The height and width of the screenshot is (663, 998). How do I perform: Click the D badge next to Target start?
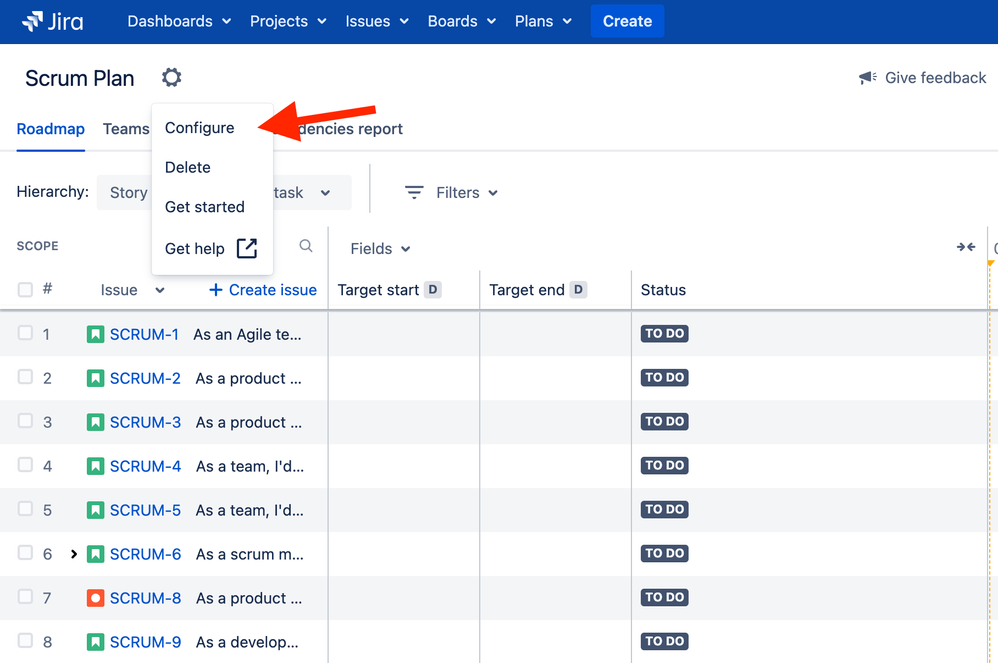[433, 290]
